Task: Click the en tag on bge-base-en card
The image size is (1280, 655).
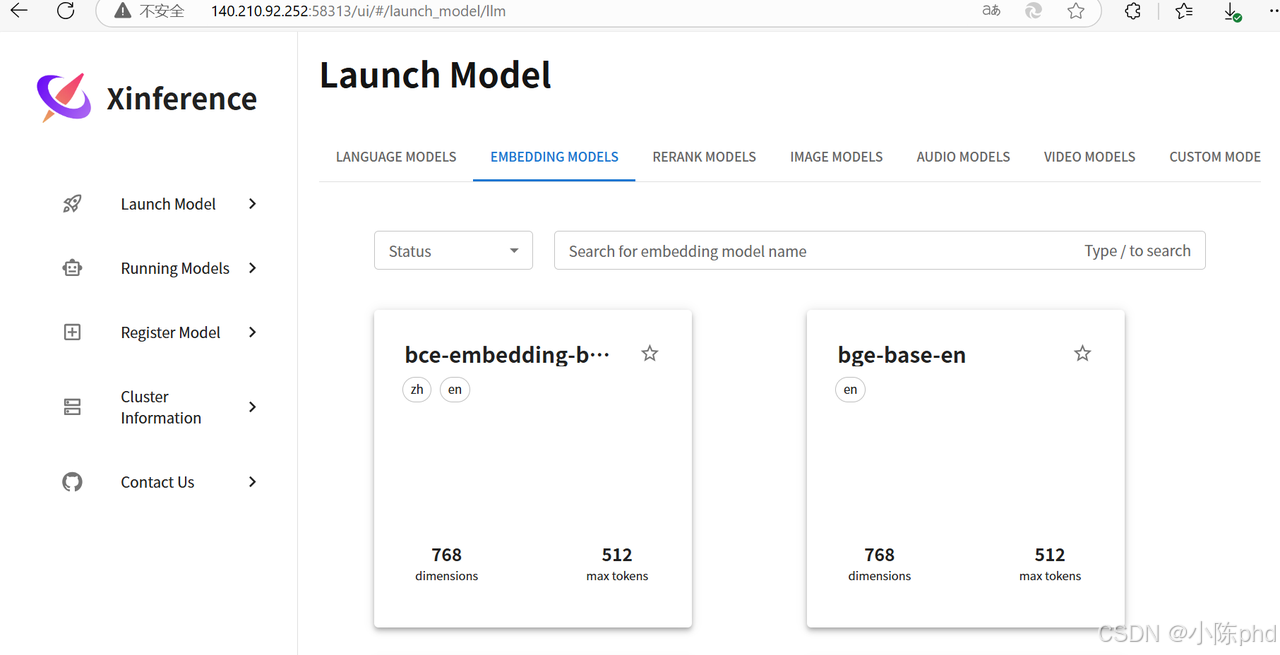Action: tap(850, 389)
